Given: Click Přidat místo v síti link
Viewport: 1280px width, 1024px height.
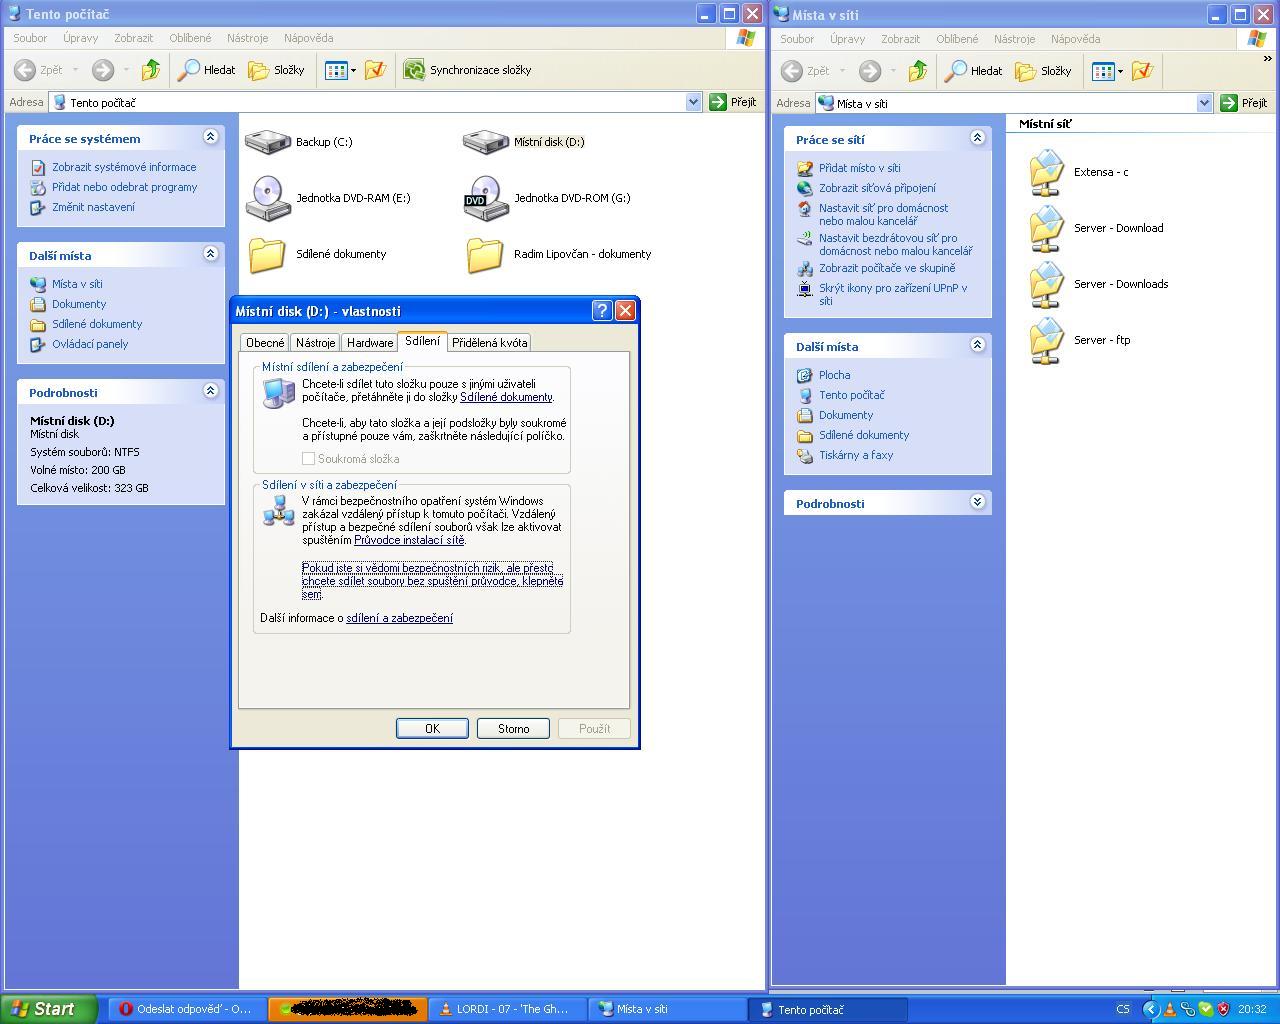Looking at the screenshot, I should pyautogui.click(x=859, y=168).
